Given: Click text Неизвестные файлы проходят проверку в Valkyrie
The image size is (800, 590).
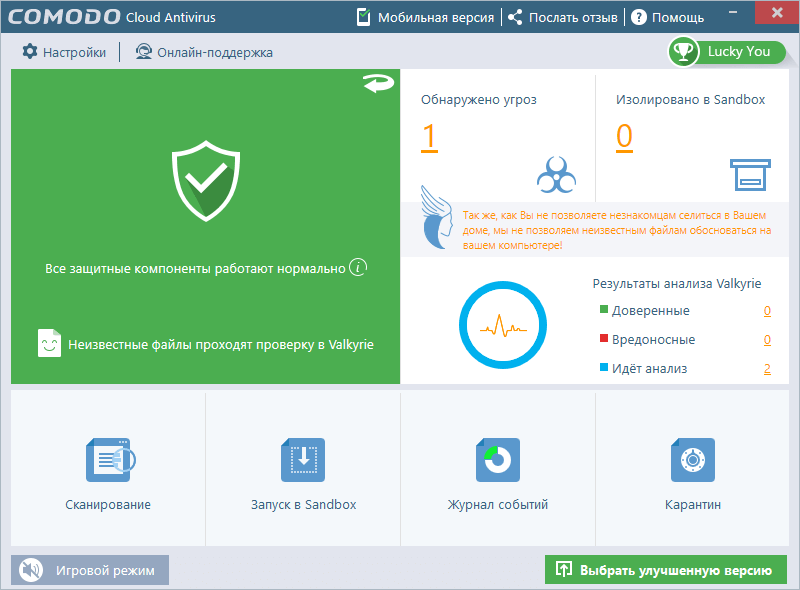Looking at the screenshot, I should click(x=221, y=345).
